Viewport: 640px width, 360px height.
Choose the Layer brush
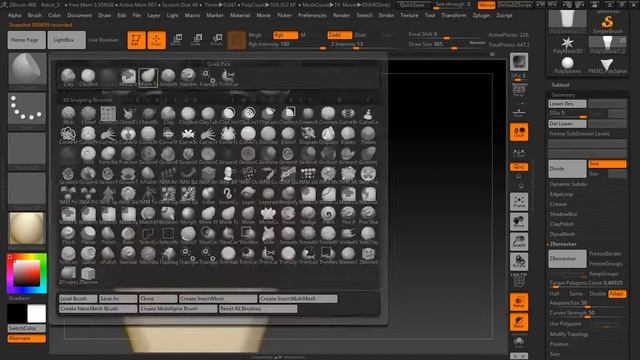coord(248,195)
